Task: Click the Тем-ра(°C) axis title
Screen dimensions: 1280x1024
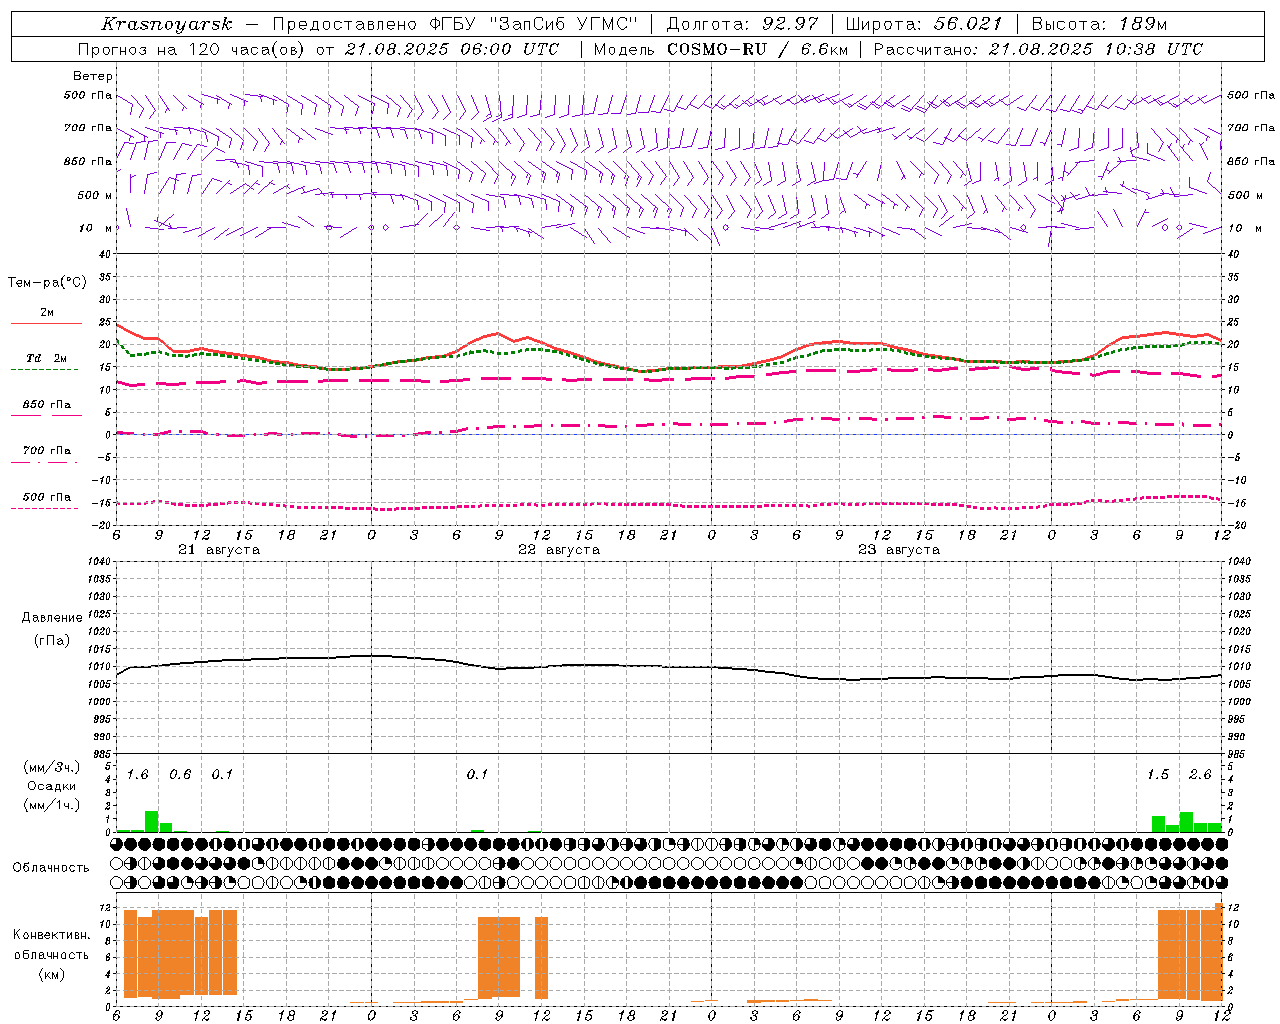Action: (47, 283)
